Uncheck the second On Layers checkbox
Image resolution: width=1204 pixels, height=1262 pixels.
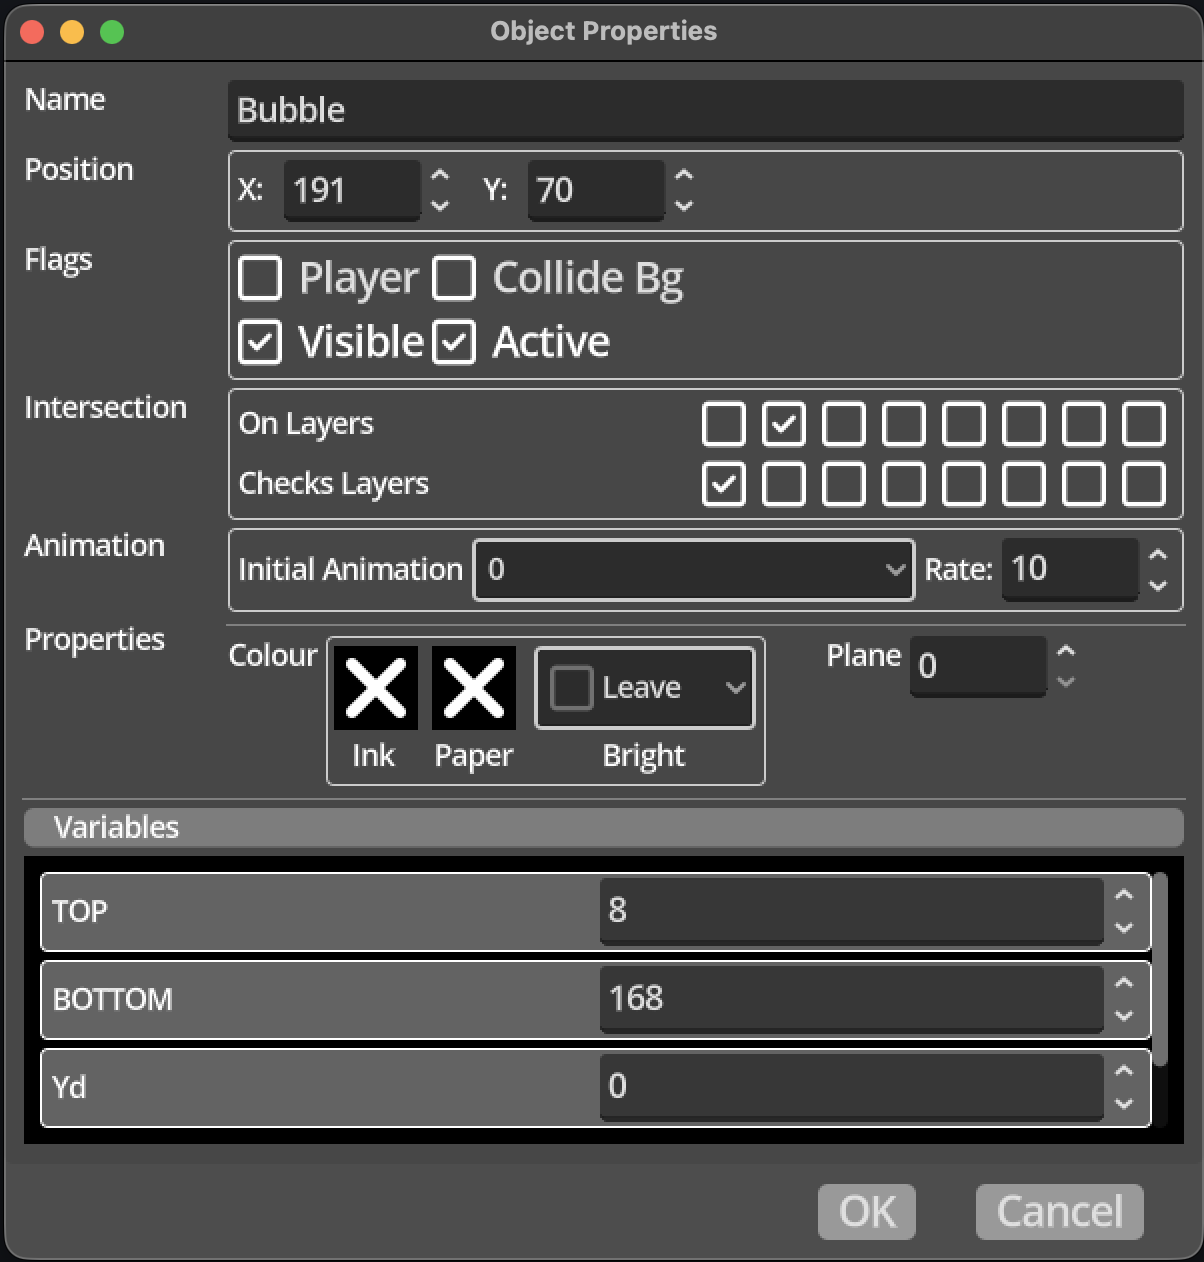[x=784, y=424]
